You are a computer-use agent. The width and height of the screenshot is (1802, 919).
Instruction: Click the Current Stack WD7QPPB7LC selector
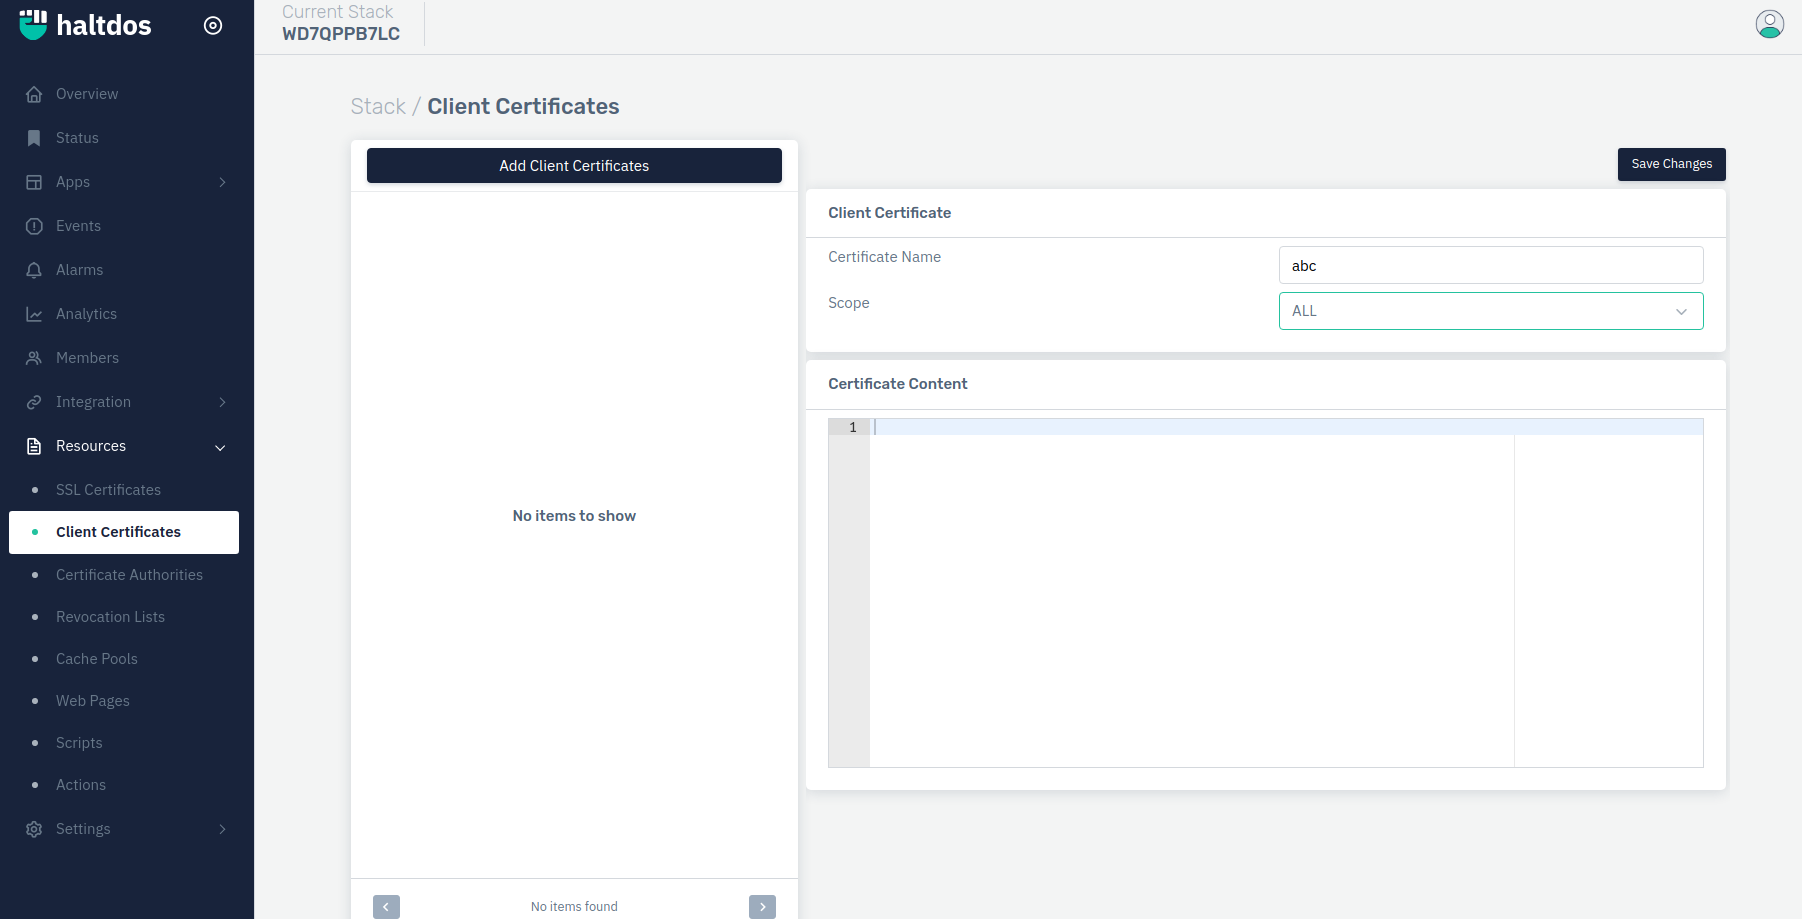341,23
